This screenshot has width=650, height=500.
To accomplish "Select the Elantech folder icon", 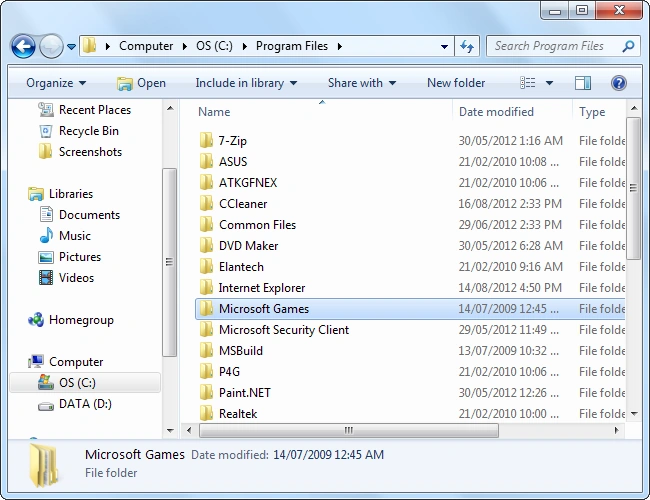I will pyautogui.click(x=206, y=267).
